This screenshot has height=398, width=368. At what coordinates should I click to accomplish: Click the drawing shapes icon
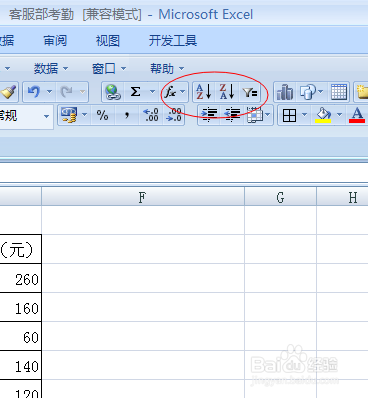(307, 92)
